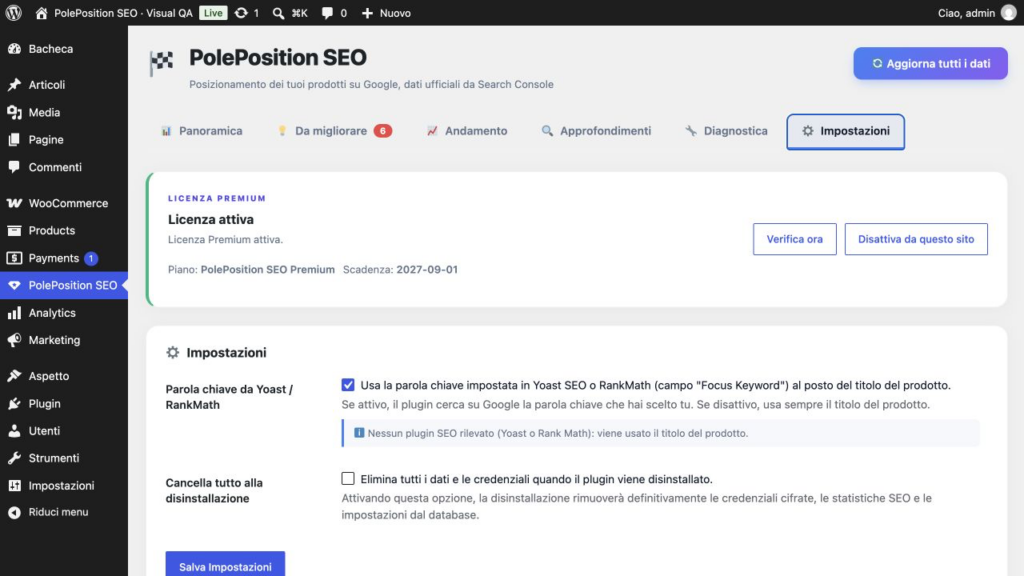Click gear icon beside Impostazioni section heading
Viewport: 1024px width, 576px height.
coord(172,353)
